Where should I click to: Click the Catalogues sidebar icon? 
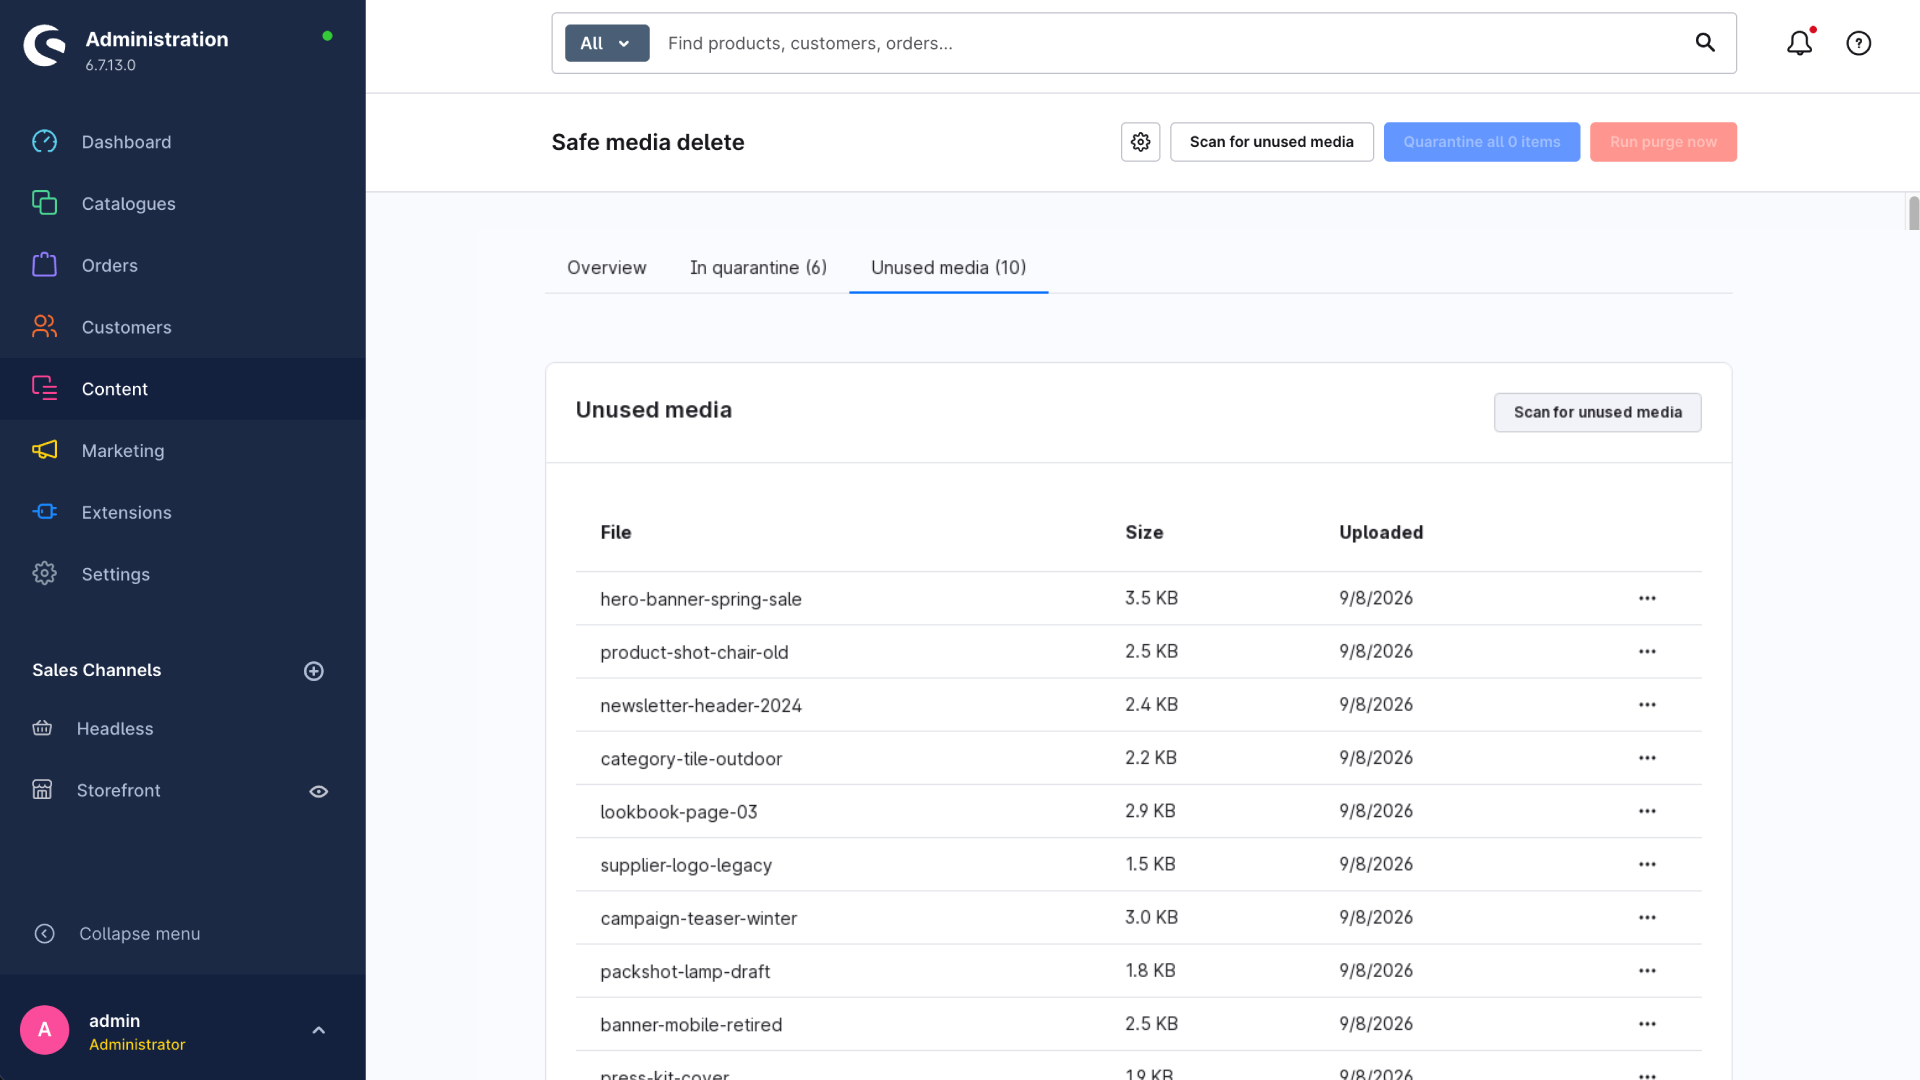[45, 203]
